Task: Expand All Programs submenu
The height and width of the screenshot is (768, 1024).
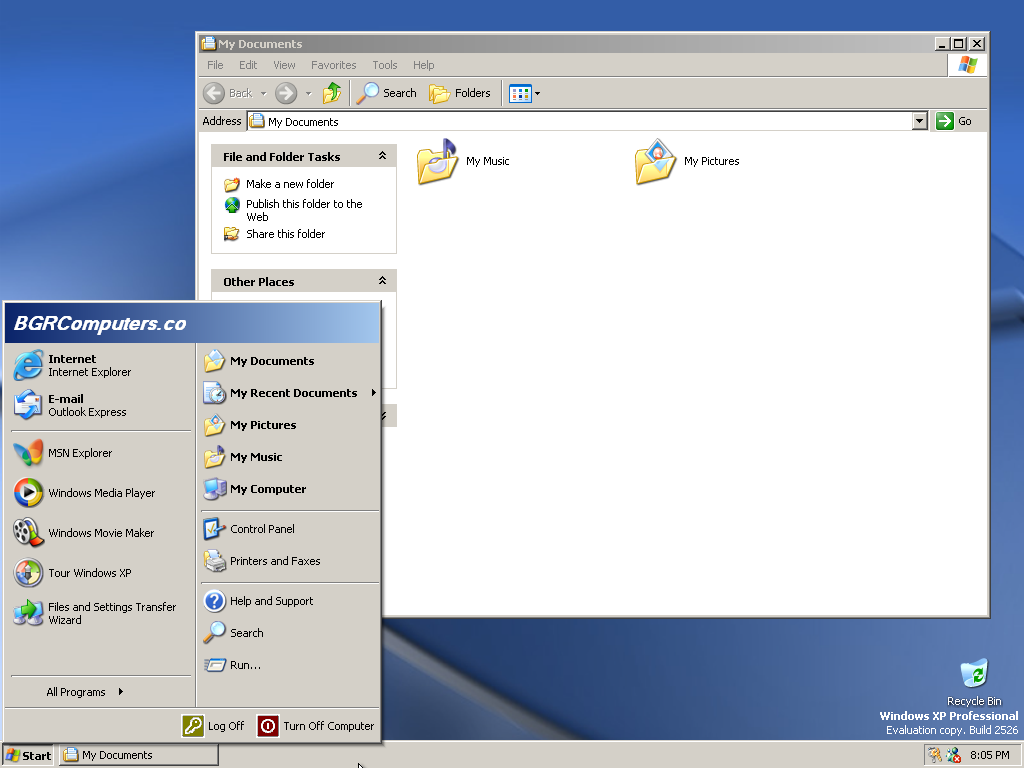Action: [85, 692]
